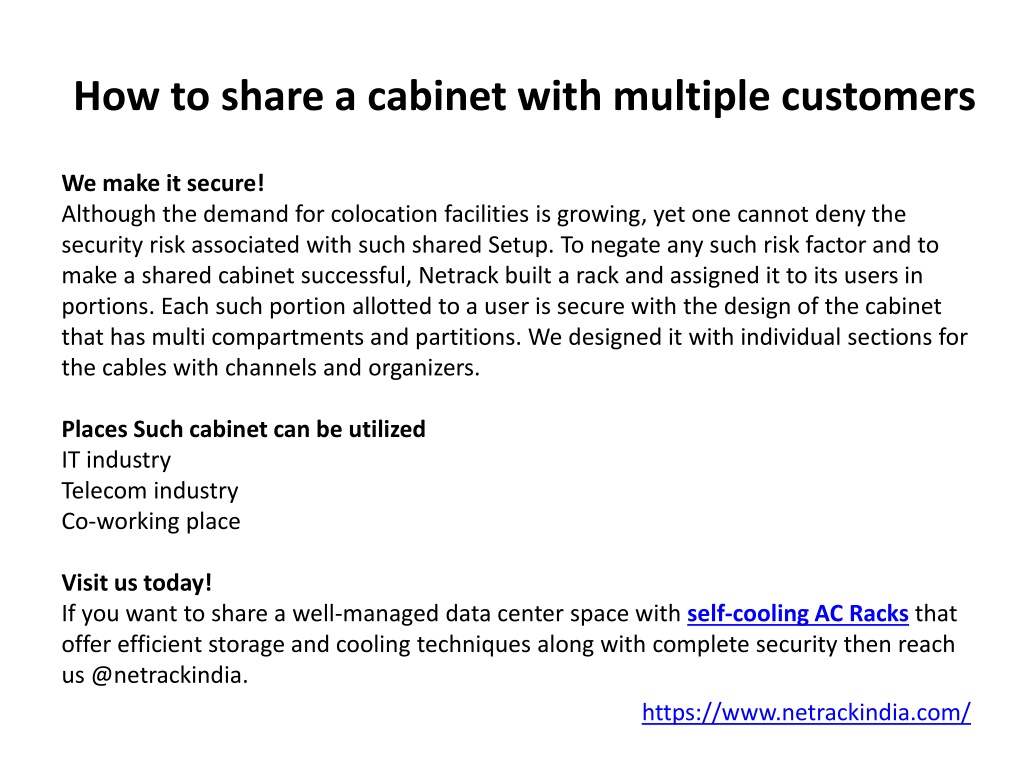Viewport: 1024px width, 768px height.
Task: Click the 'Places Such cabinet can be utilized' heading
Action: click(x=244, y=429)
